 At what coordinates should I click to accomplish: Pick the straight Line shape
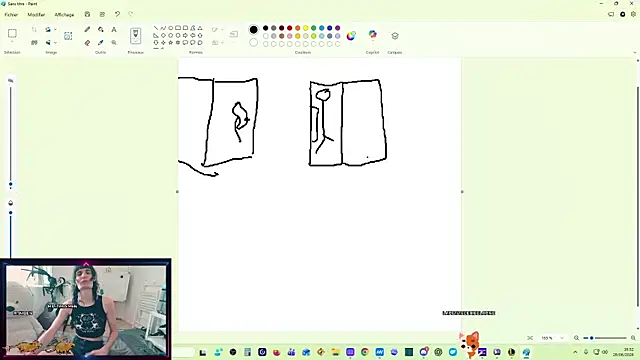(x=156, y=28)
